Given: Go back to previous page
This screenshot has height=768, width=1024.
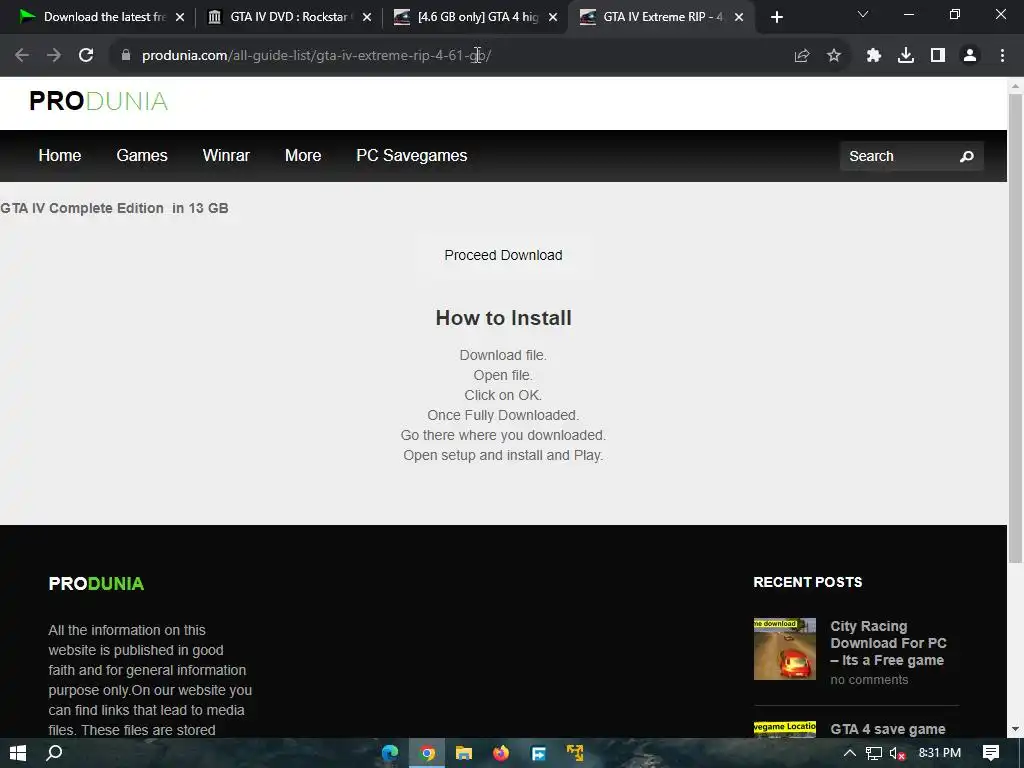Looking at the screenshot, I should 22,56.
